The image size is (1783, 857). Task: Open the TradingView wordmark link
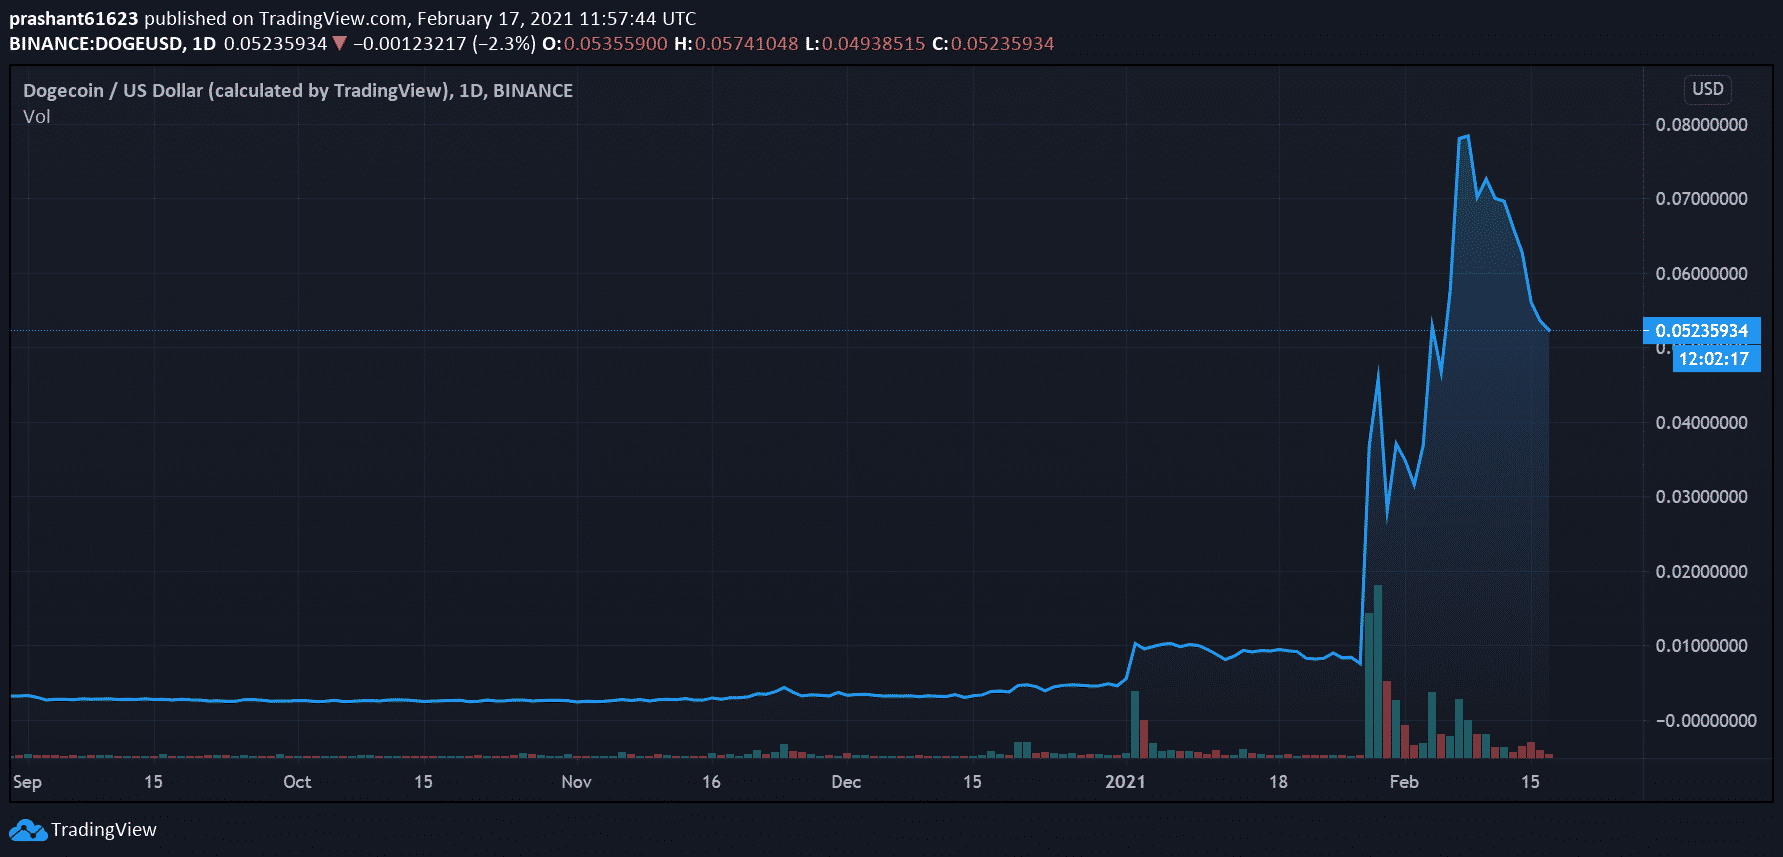pyautogui.click(x=104, y=830)
